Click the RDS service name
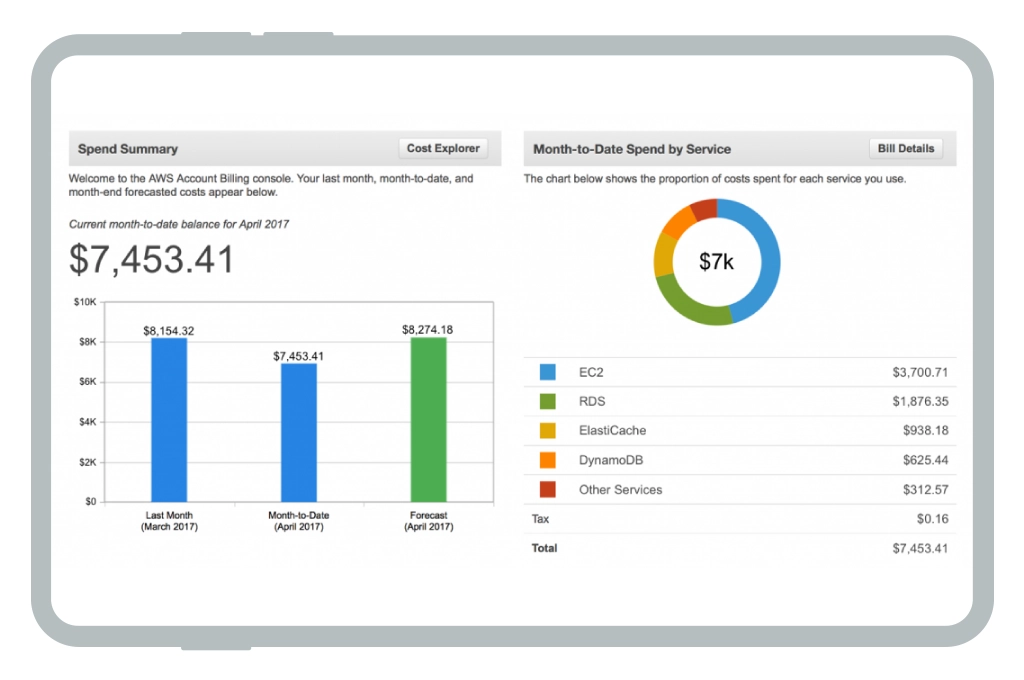1024x680 pixels. point(592,401)
